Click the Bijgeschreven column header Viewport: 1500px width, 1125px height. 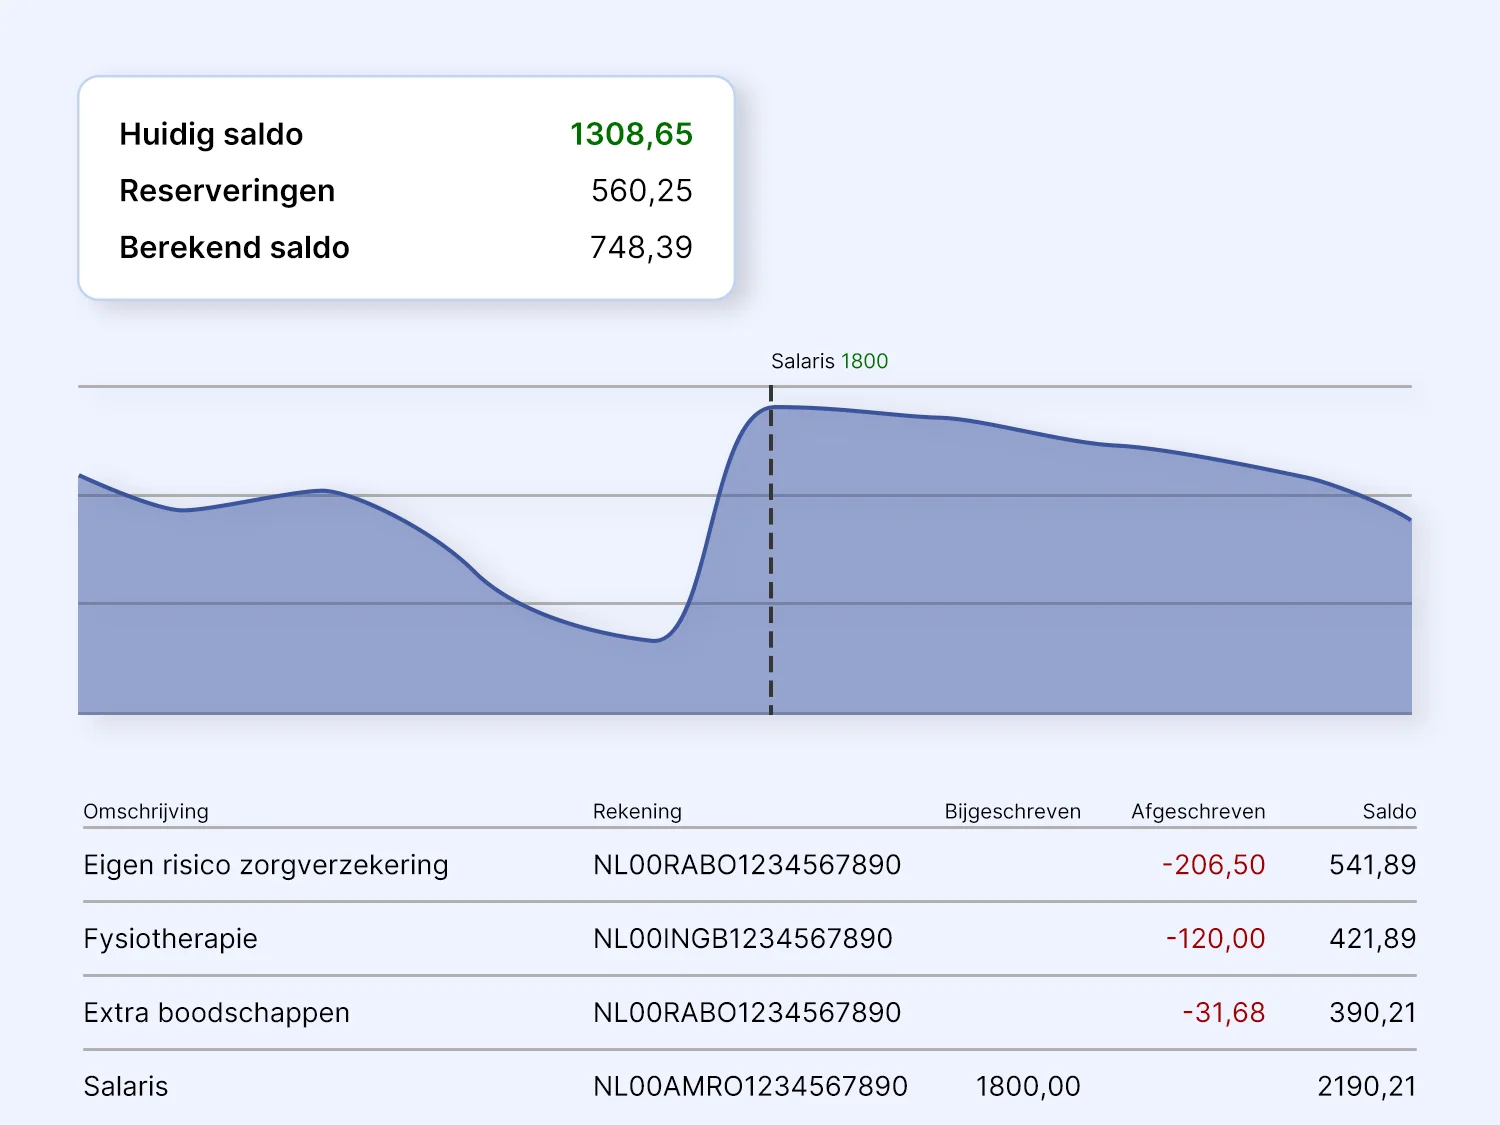coord(1012,811)
